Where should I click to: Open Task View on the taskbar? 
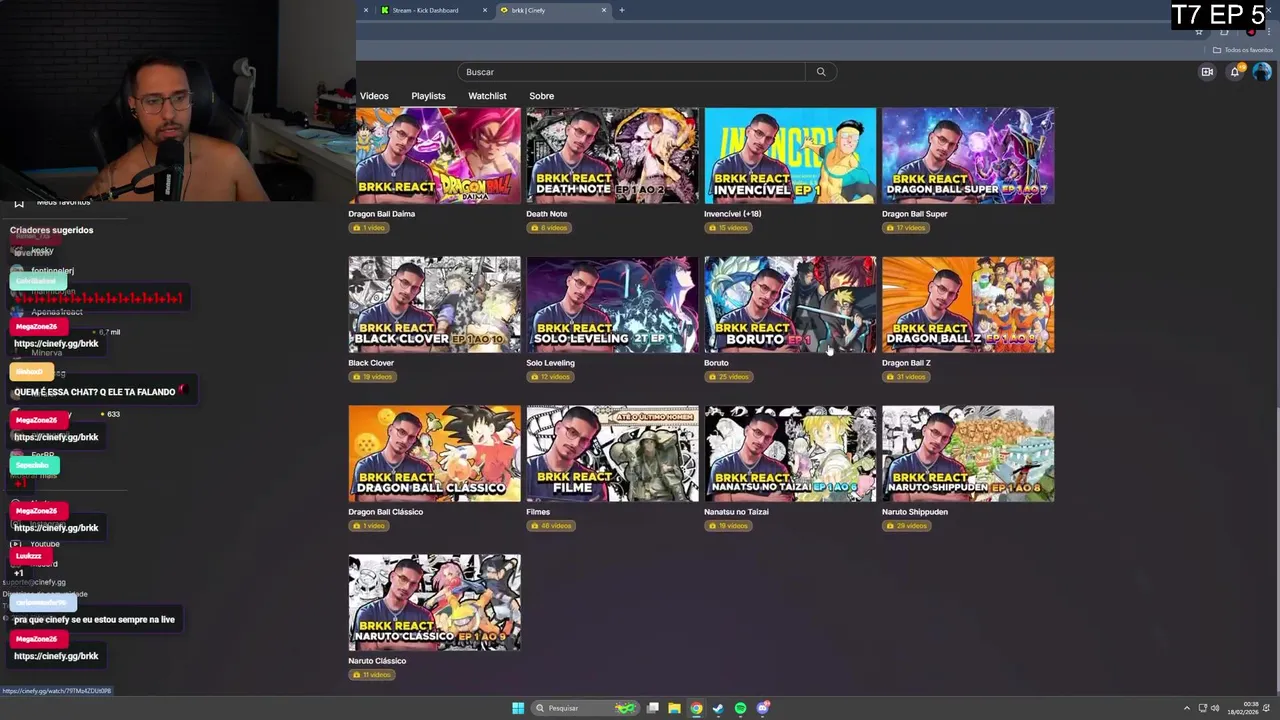tap(652, 708)
